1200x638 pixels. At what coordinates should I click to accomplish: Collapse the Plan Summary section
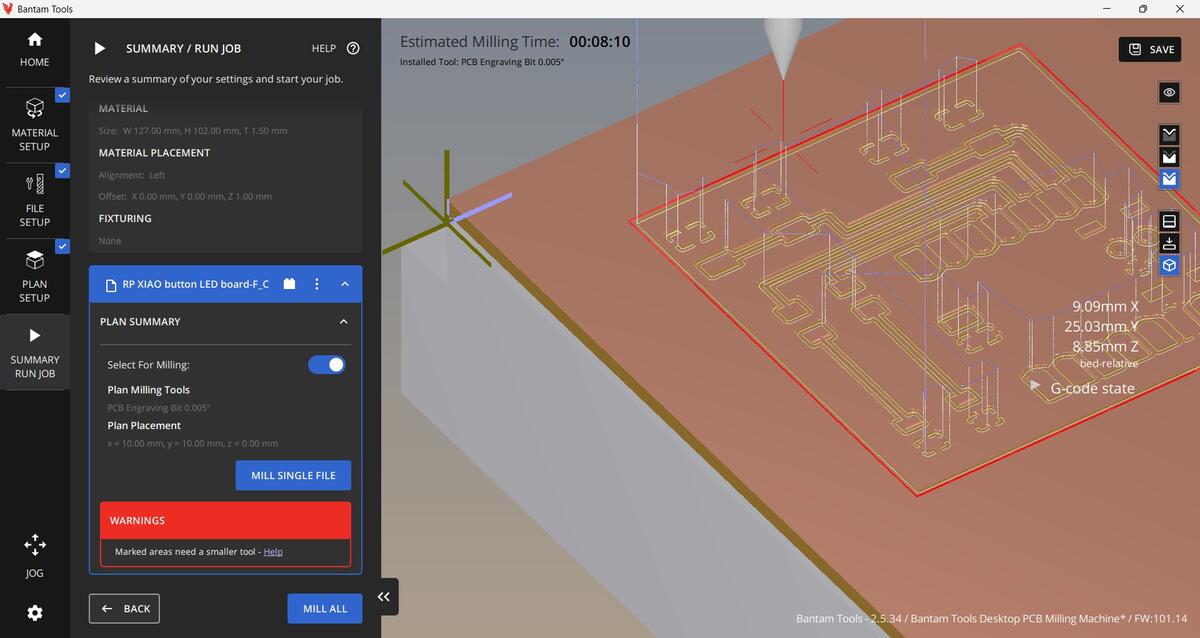pos(344,322)
